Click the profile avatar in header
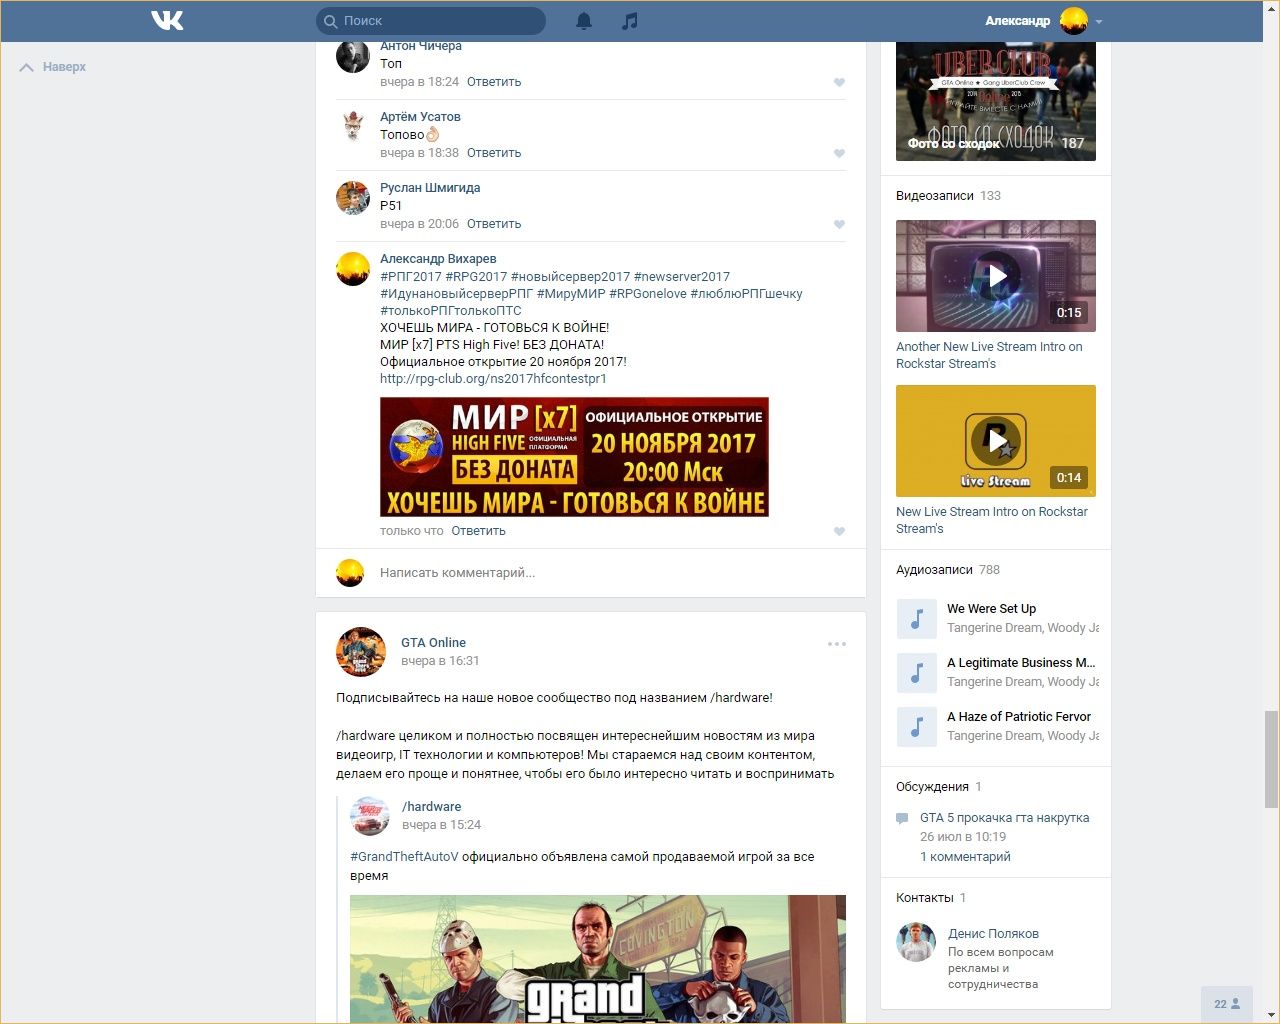The height and width of the screenshot is (1024, 1280). tap(1074, 21)
